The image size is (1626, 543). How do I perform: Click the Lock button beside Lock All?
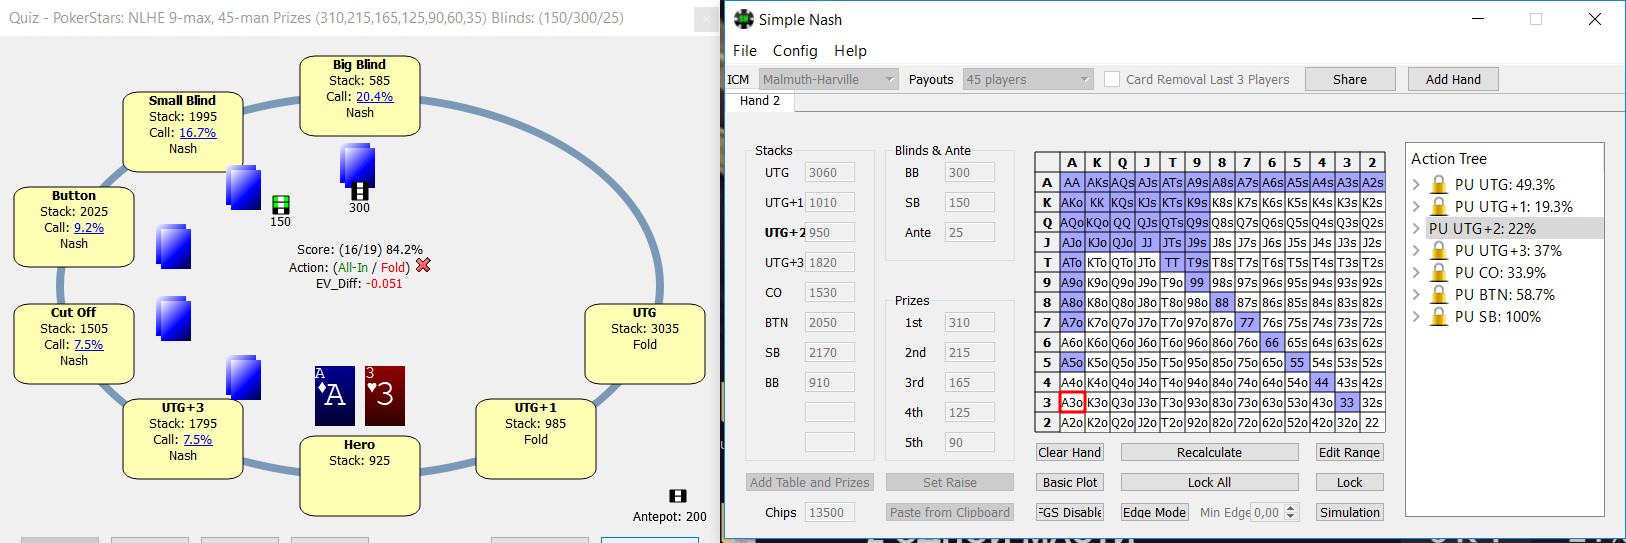click(1349, 482)
